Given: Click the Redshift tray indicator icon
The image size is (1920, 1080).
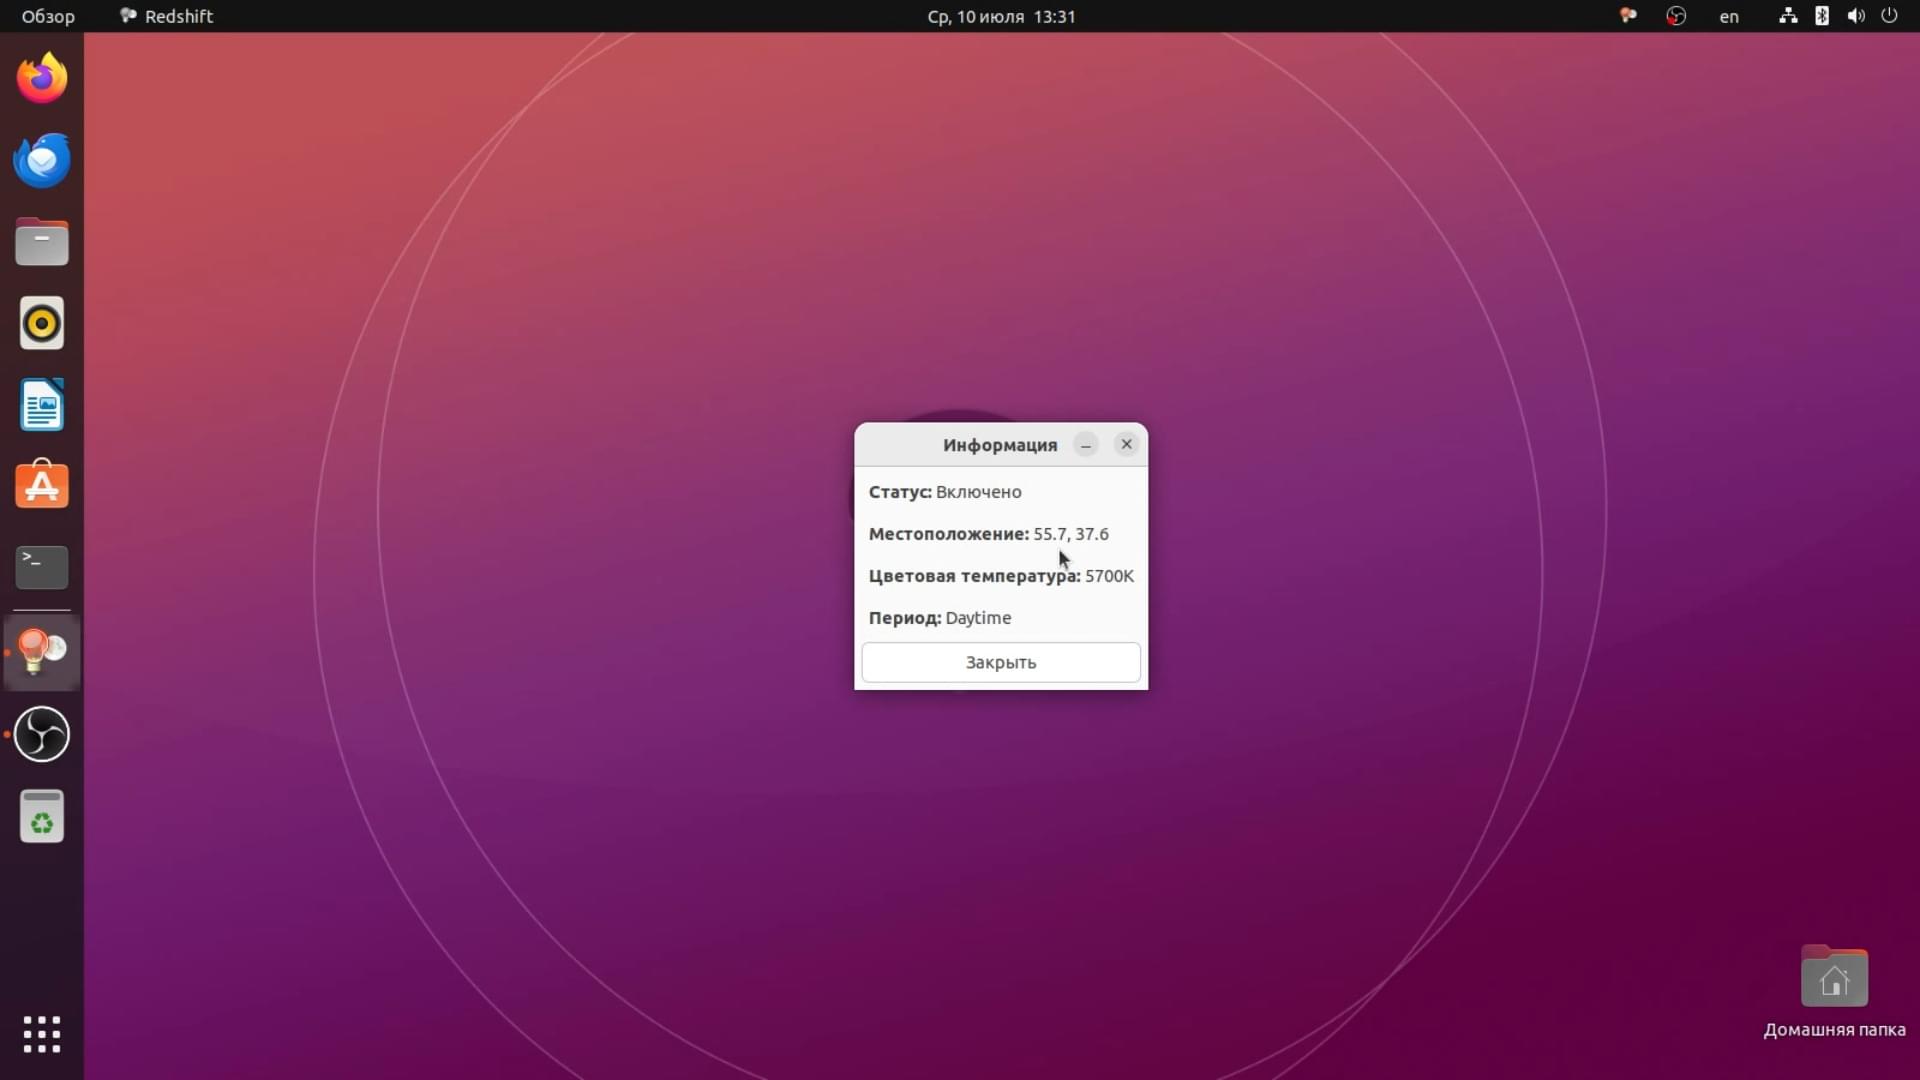Looking at the screenshot, I should tap(1628, 16).
